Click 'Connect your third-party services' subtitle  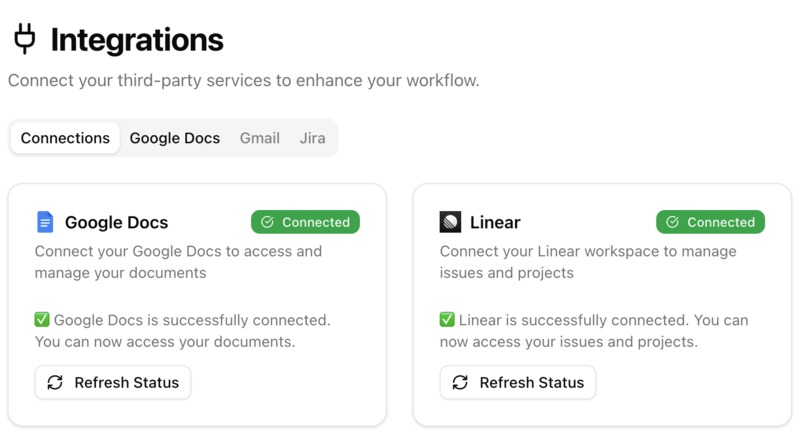(x=244, y=81)
